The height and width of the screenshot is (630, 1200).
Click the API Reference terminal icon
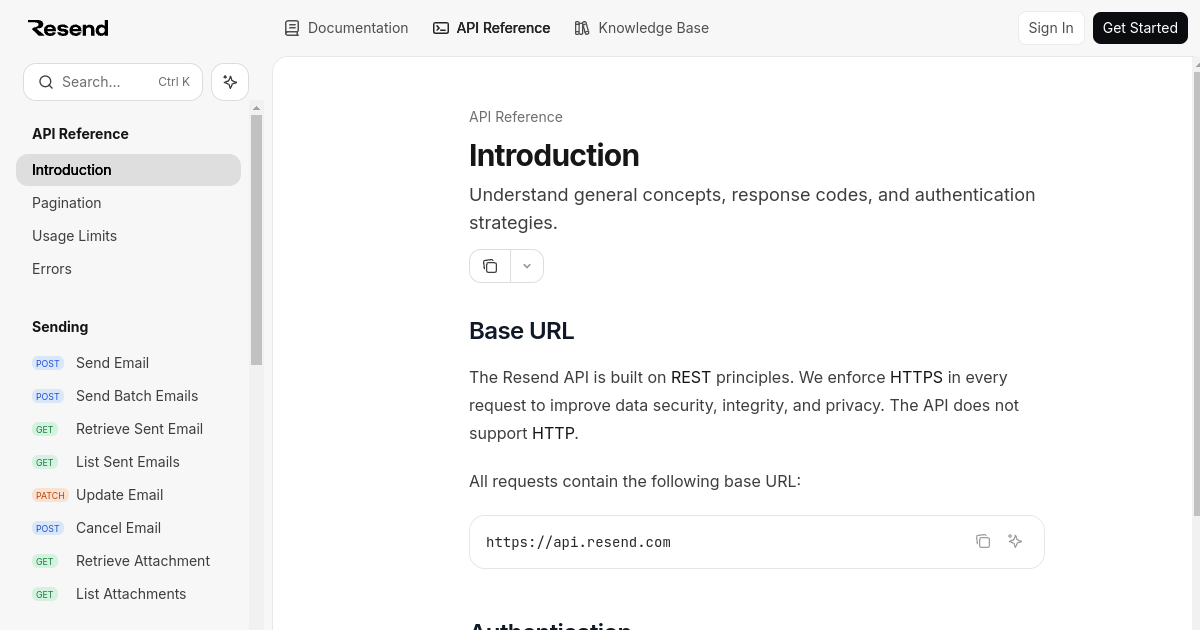pyautogui.click(x=441, y=28)
